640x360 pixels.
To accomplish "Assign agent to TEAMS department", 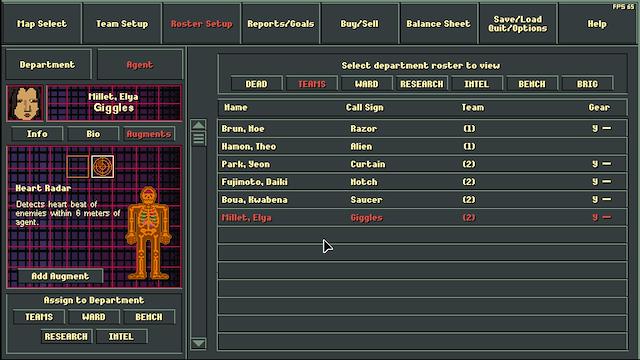I will pyautogui.click(x=39, y=317).
